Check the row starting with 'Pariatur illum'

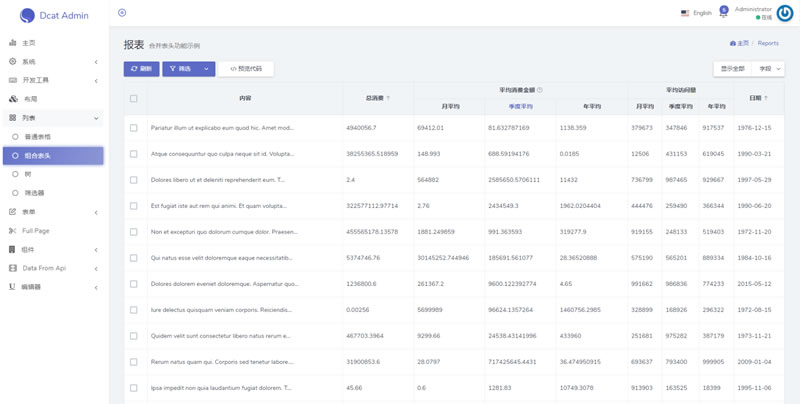134,128
